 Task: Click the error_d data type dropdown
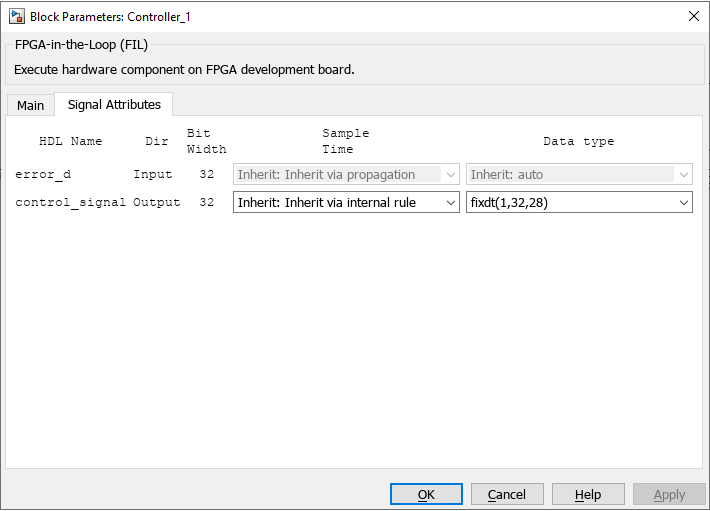tap(579, 174)
